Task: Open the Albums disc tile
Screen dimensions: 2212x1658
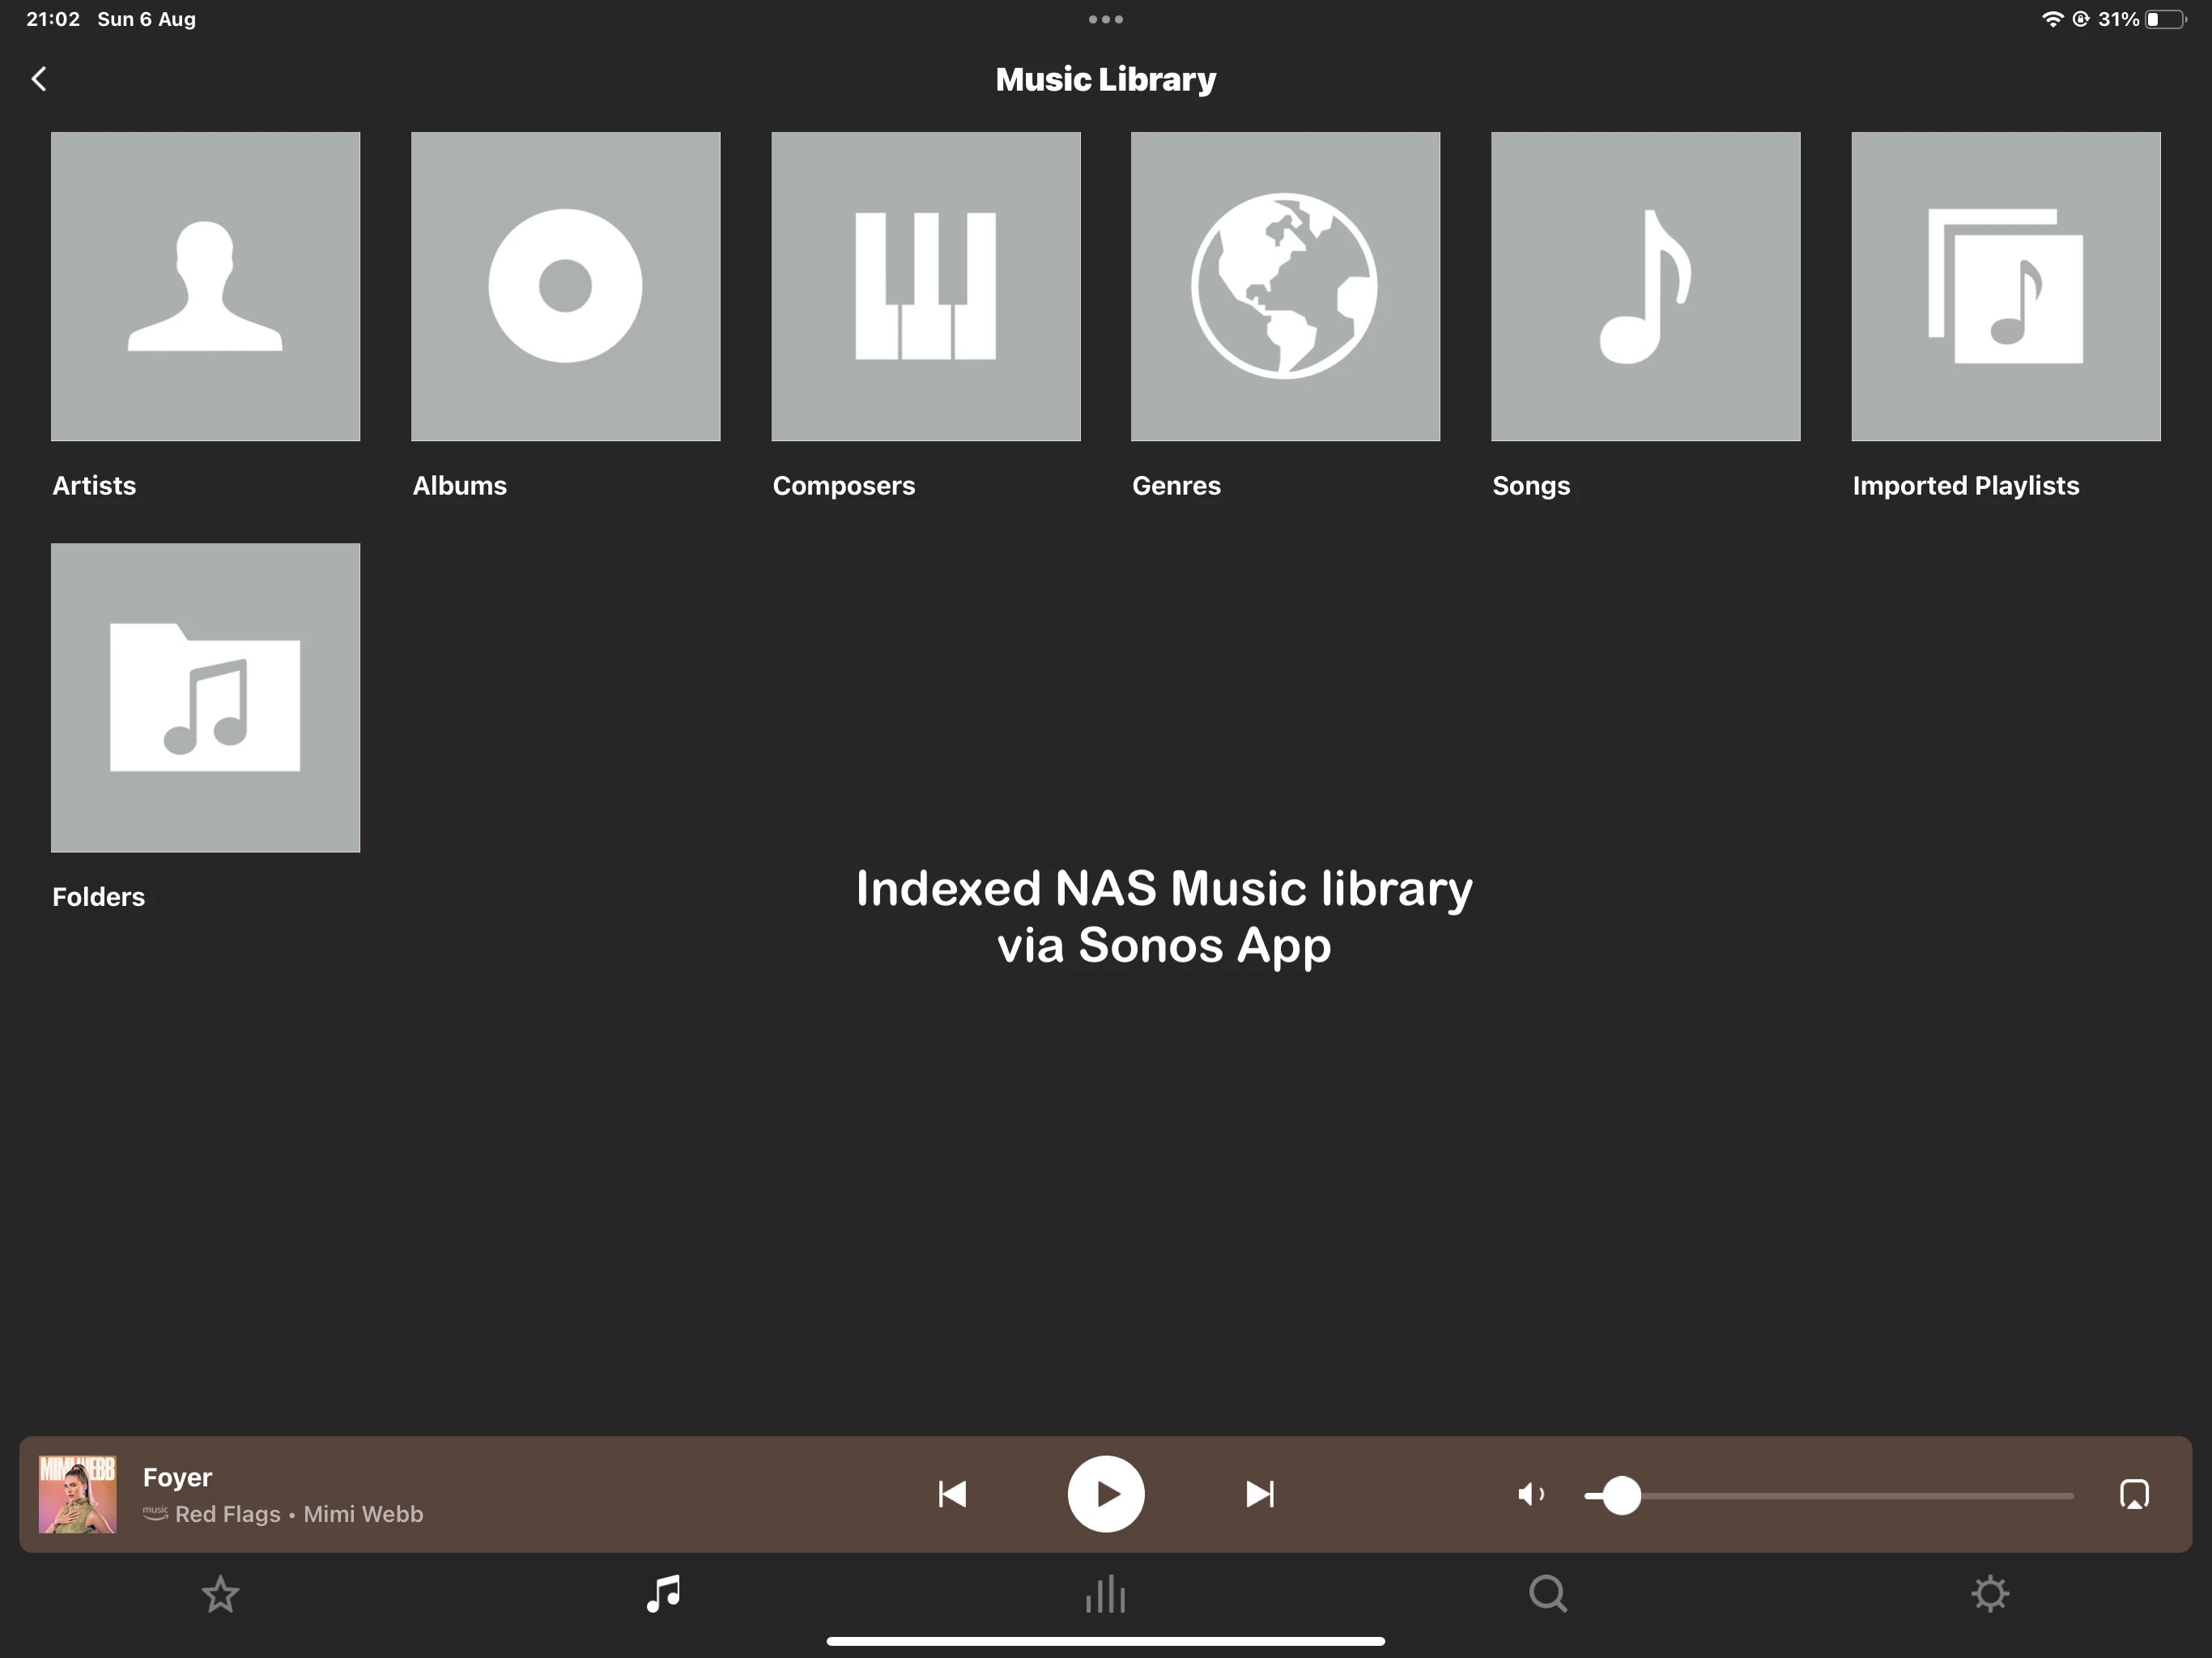Action: coord(565,286)
